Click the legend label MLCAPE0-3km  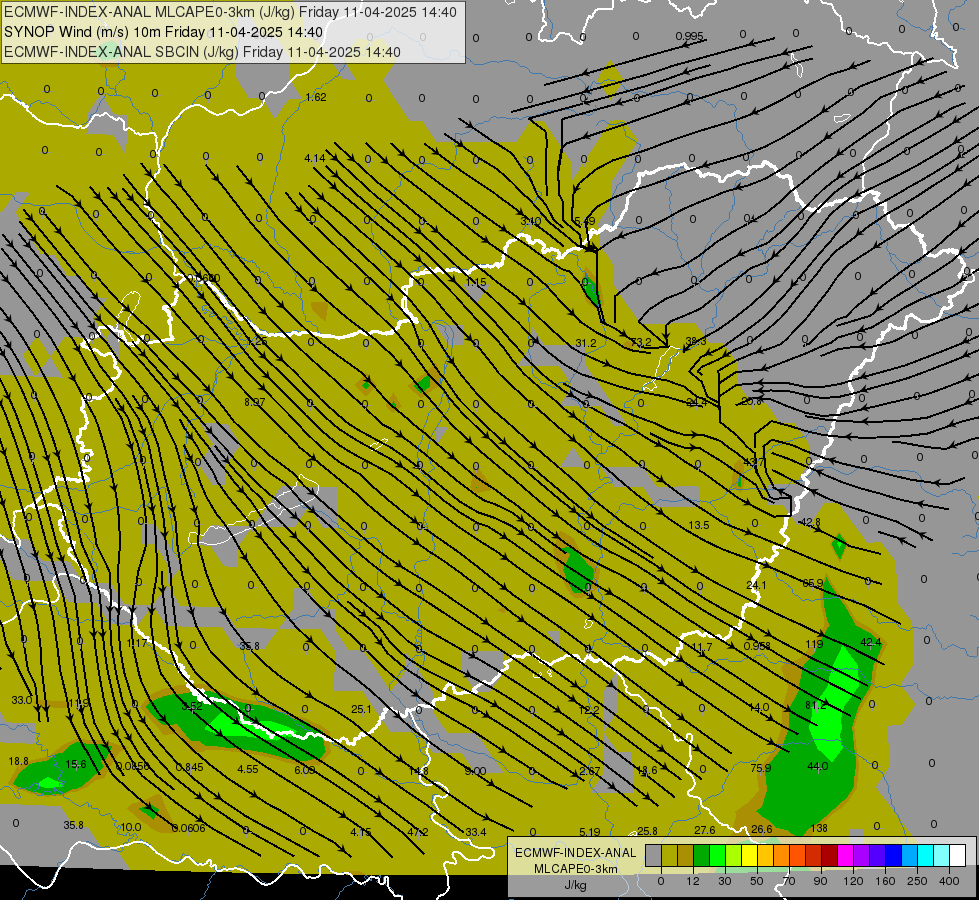pyautogui.click(x=576, y=869)
